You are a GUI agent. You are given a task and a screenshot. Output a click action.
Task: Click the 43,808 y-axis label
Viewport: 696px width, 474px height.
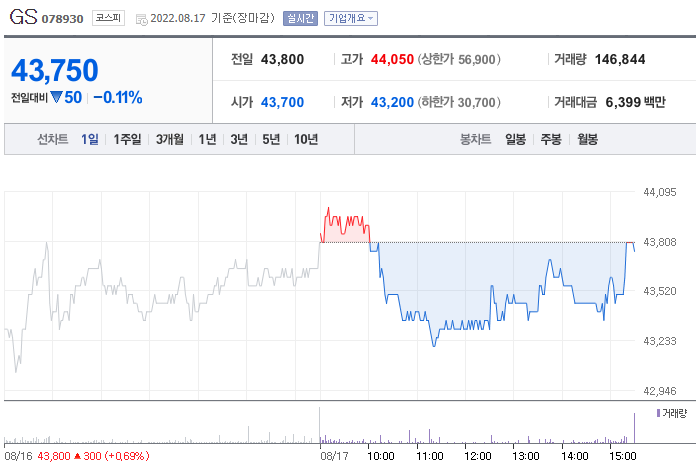pos(660,242)
